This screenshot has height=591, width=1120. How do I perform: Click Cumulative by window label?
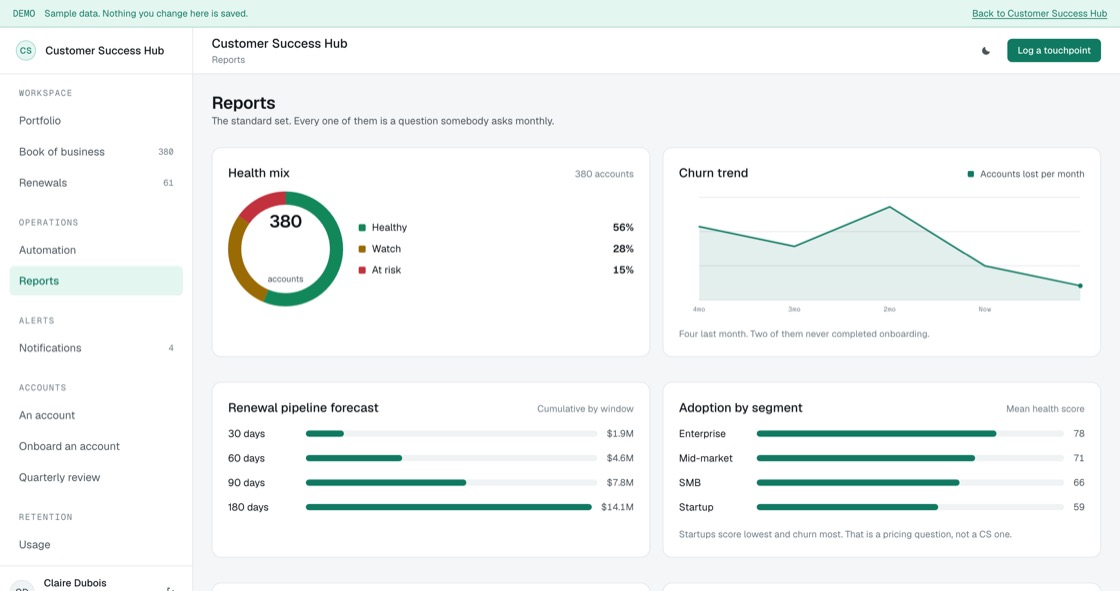coord(585,409)
